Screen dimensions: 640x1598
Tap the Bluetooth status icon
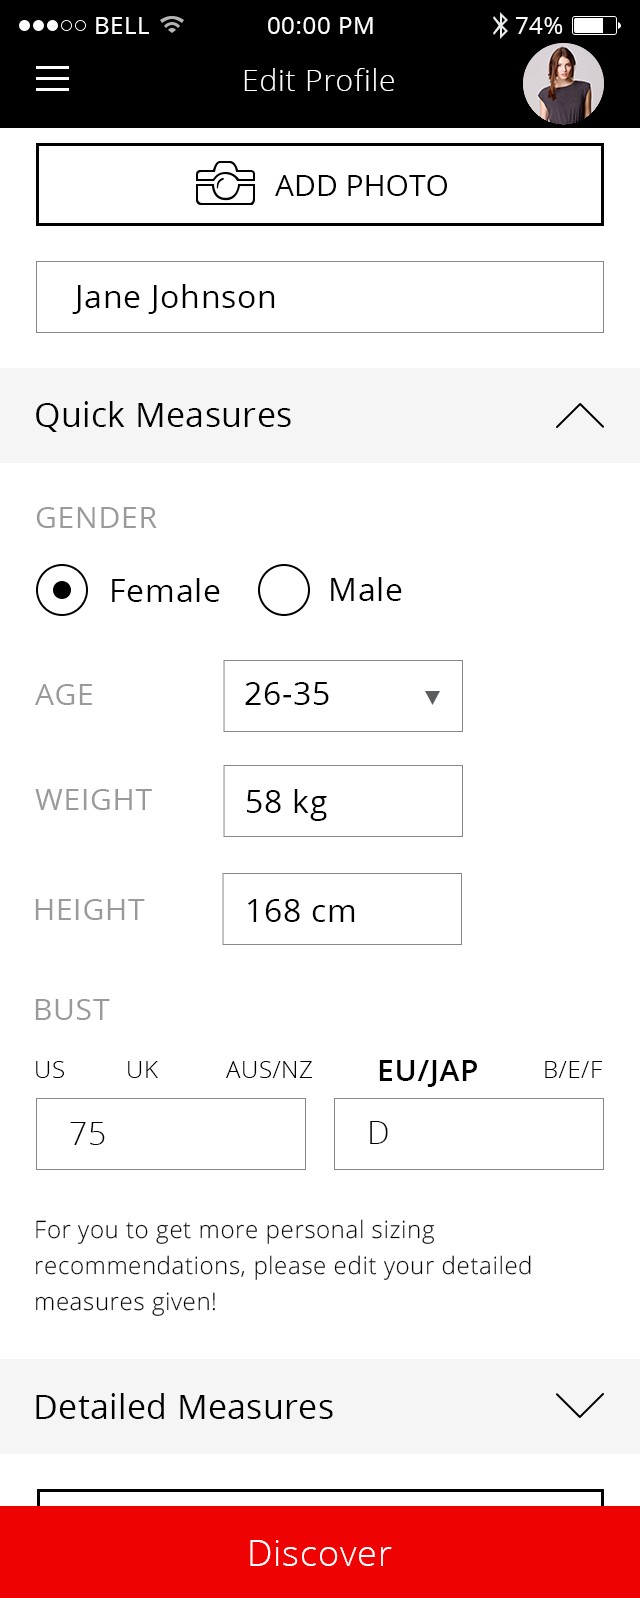(x=500, y=25)
